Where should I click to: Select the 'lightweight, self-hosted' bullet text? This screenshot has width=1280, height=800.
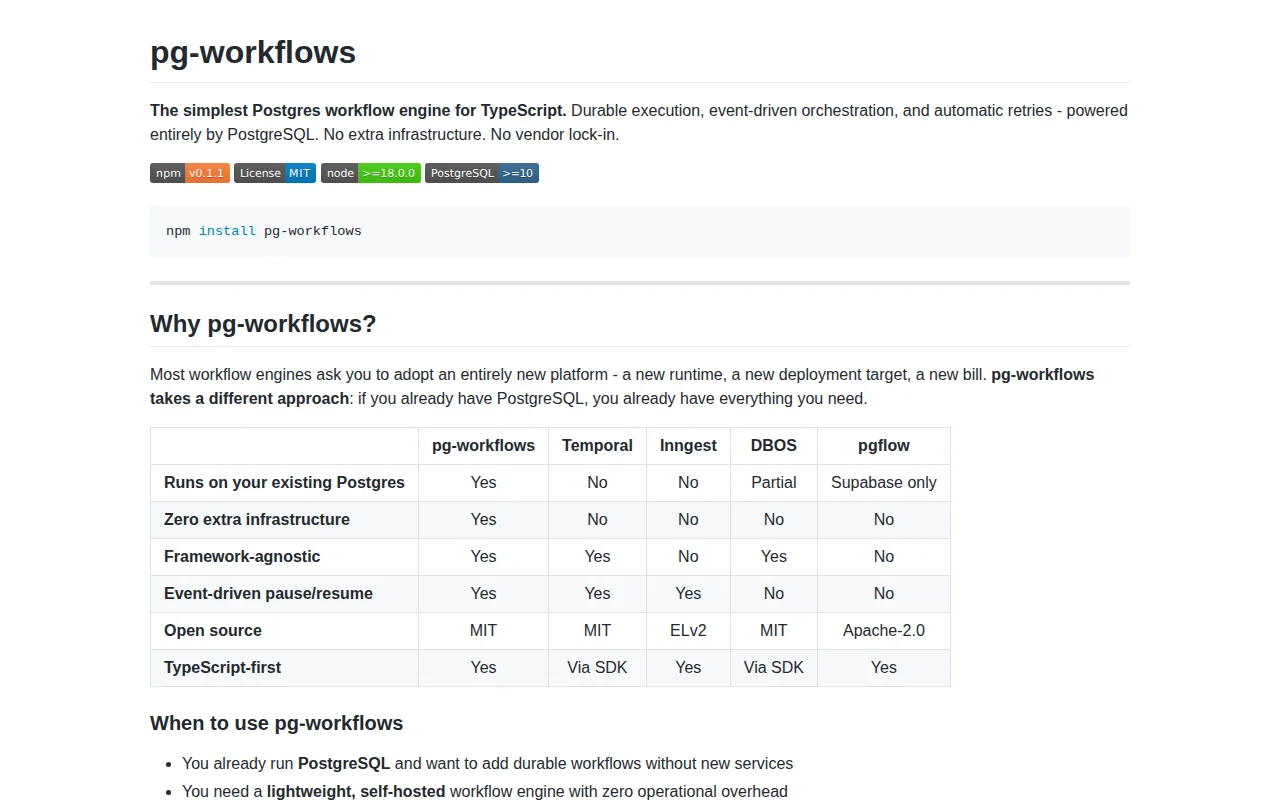(356, 792)
